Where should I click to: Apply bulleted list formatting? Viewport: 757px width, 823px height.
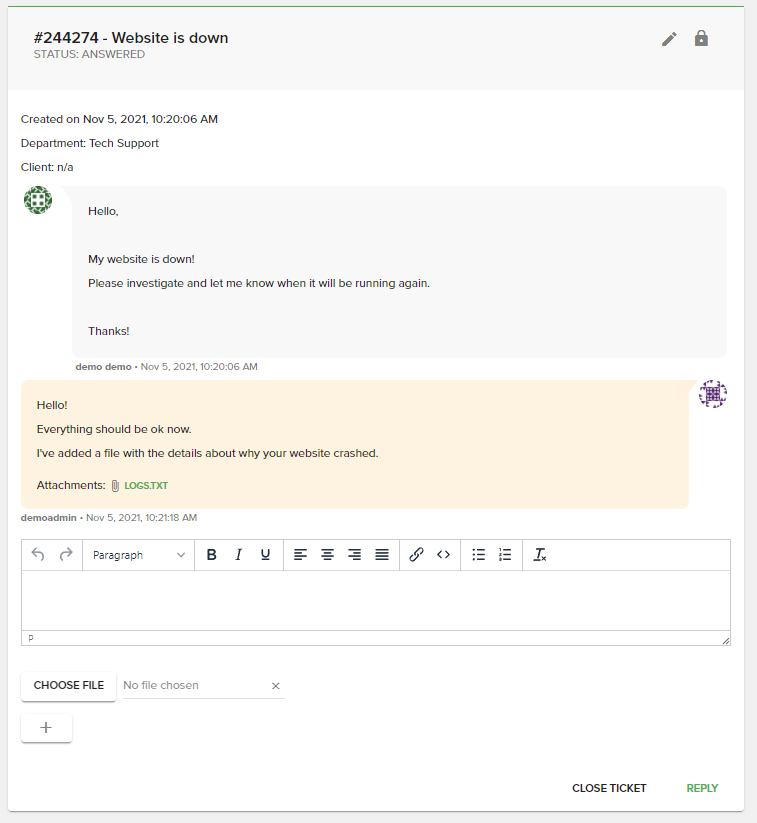478,554
